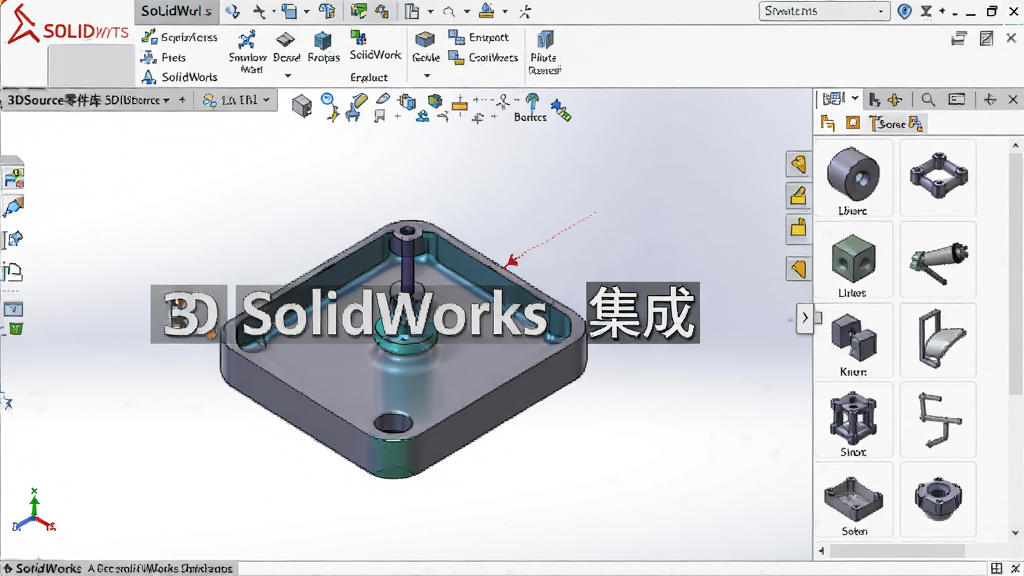Click the task pane scrollbar down arrow
1024x576 pixels.
(x=1015, y=534)
